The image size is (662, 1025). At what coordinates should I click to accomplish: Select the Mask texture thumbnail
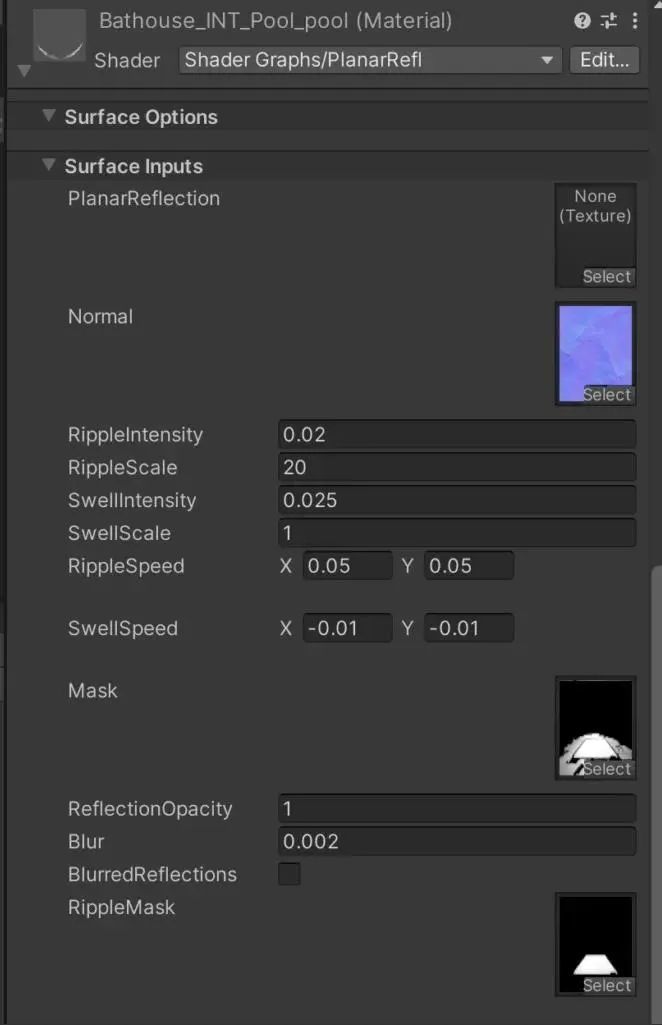595,728
